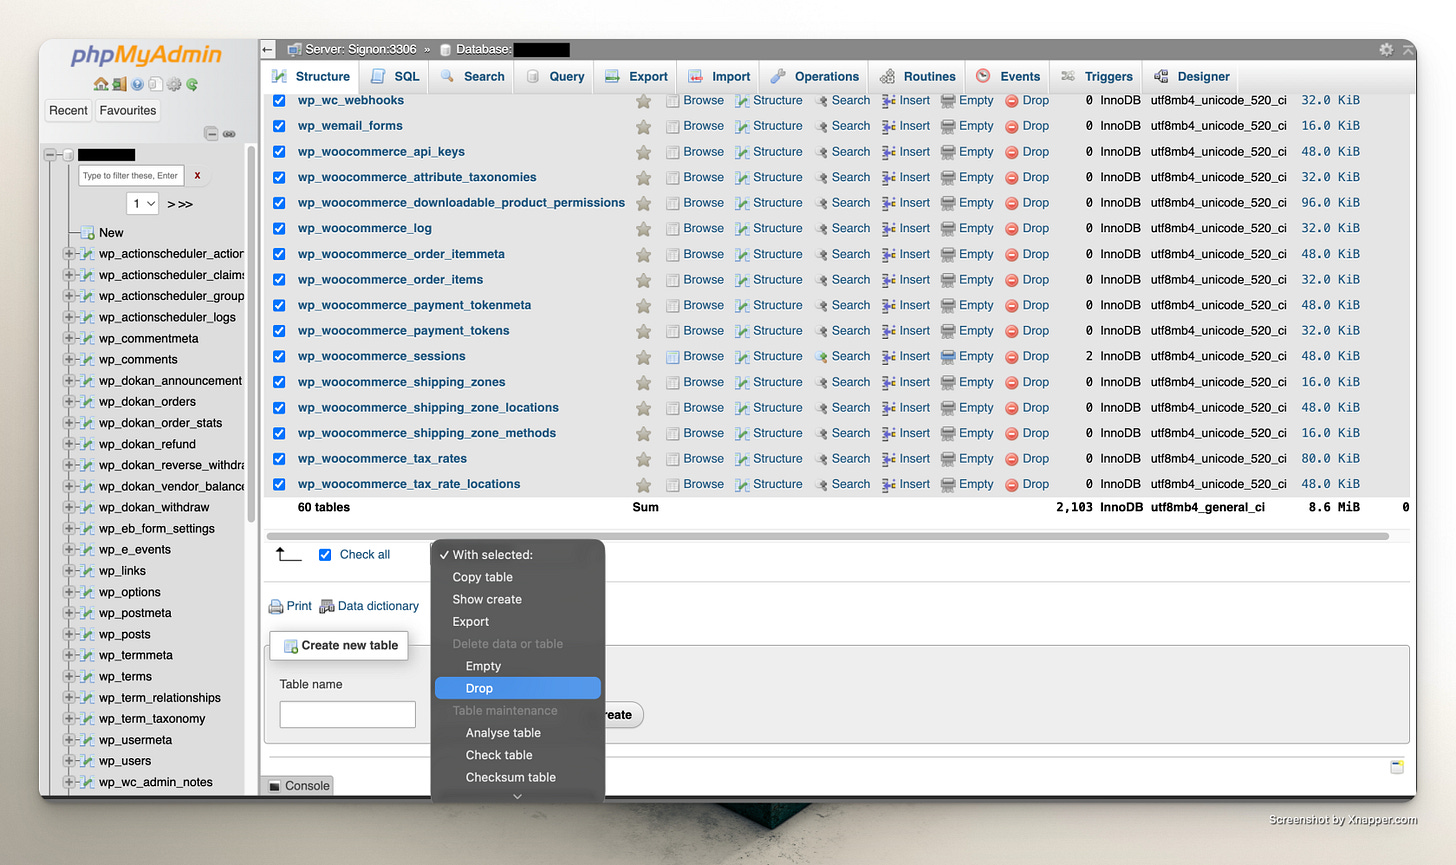The height and width of the screenshot is (865, 1456).
Task: Uncheck wp_woocommerce_log checkbox
Action: tap(279, 229)
